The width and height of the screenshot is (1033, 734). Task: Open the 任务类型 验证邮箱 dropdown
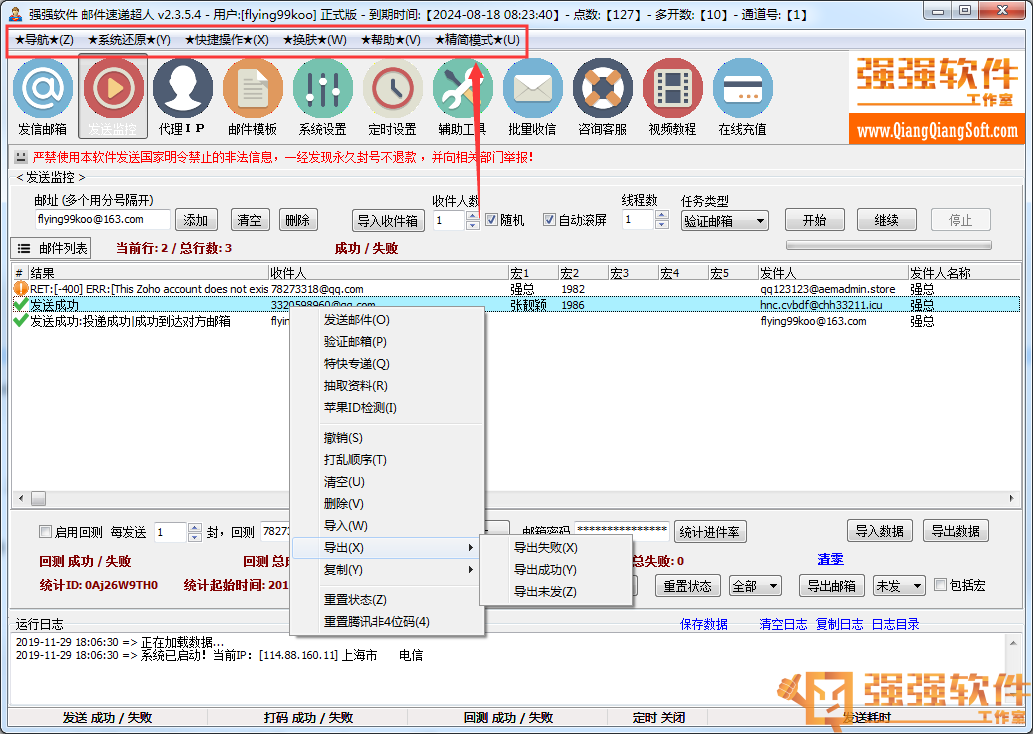pyautogui.click(x=725, y=221)
